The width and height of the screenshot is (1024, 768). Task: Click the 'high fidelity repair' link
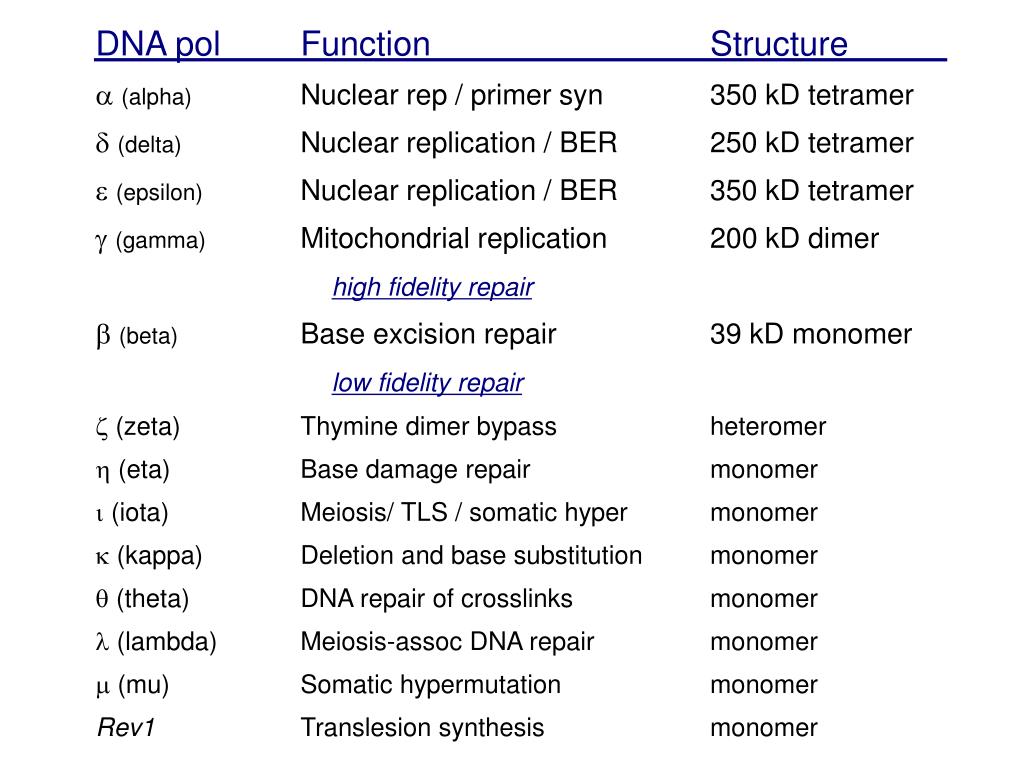pyautogui.click(x=433, y=287)
